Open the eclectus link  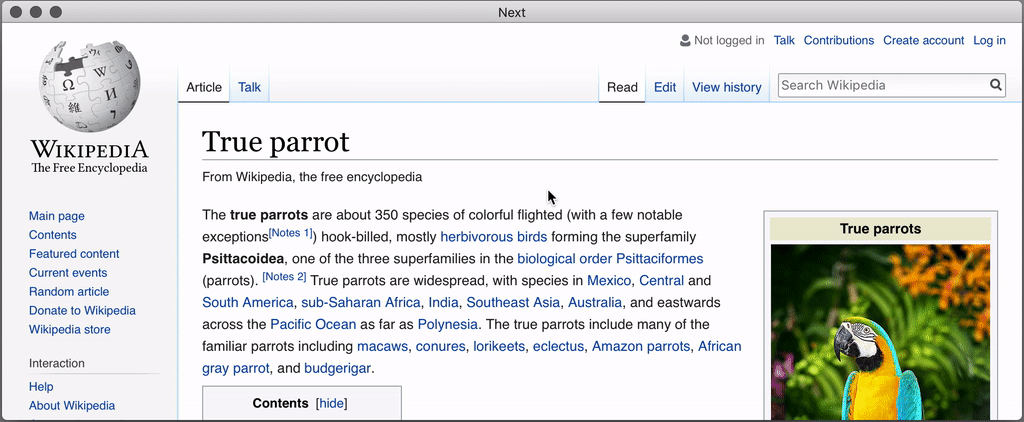click(x=558, y=346)
